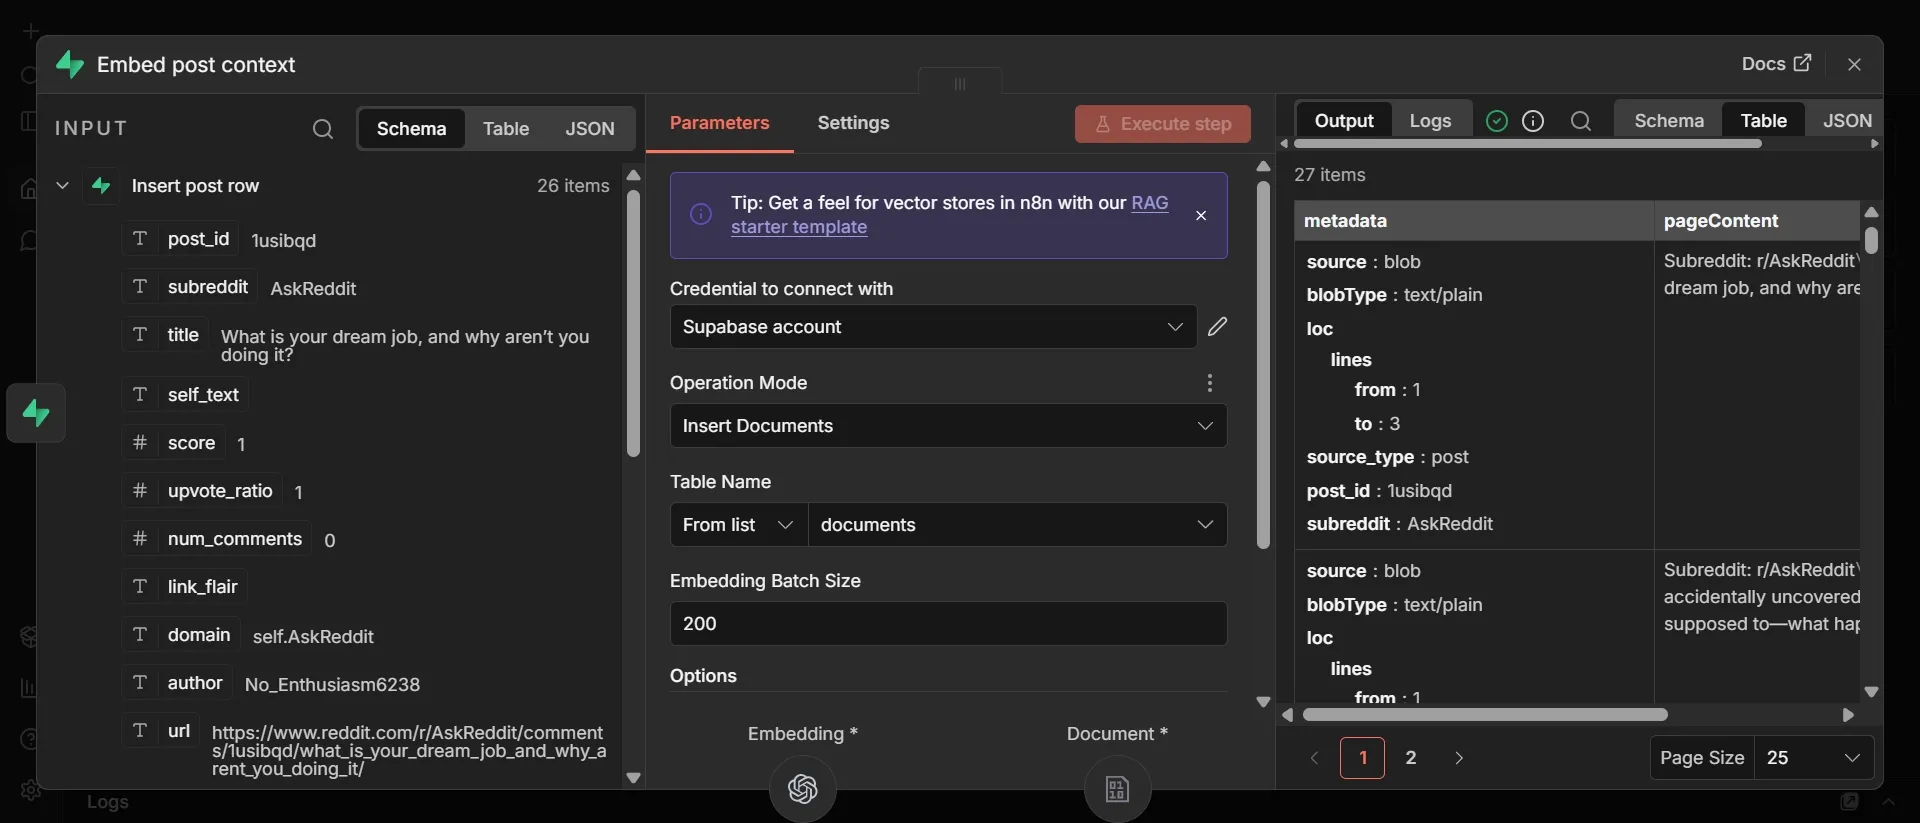This screenshot has height=823, width=1920.
Task: Go to output page 2
Action: [1411, 758]
